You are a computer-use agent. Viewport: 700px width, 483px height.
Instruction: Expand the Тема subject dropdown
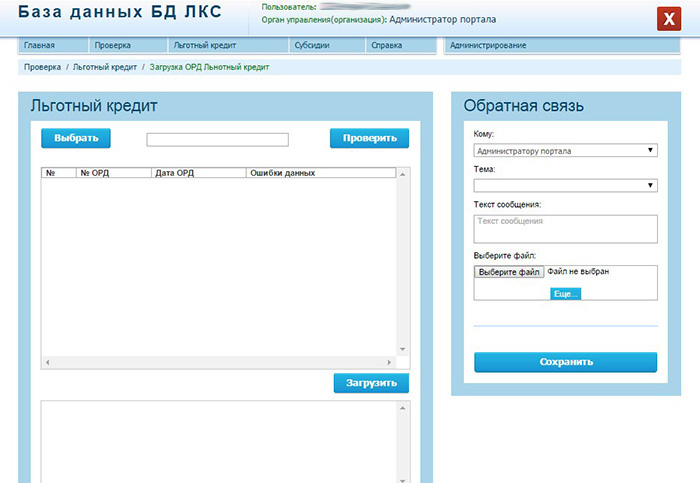click(x=565, y=185)
